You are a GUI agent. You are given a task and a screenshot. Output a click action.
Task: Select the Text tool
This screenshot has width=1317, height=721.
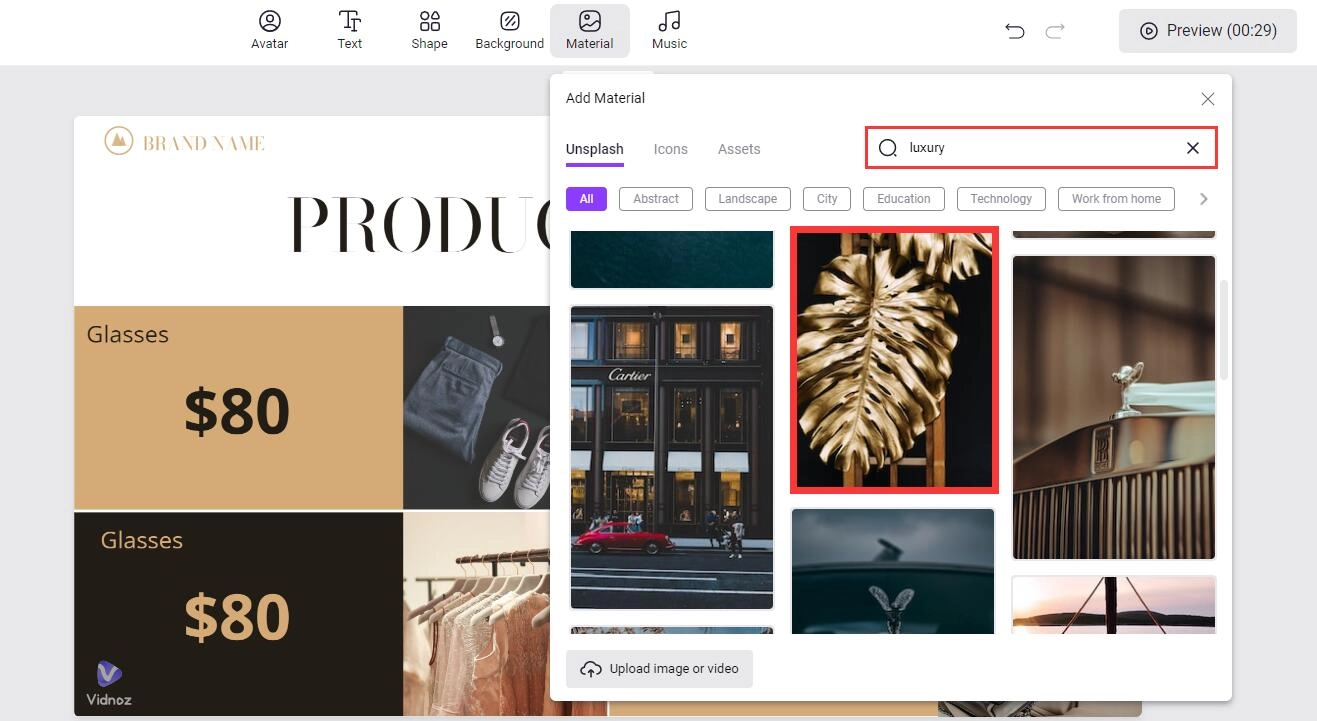(x=349, y=30)
